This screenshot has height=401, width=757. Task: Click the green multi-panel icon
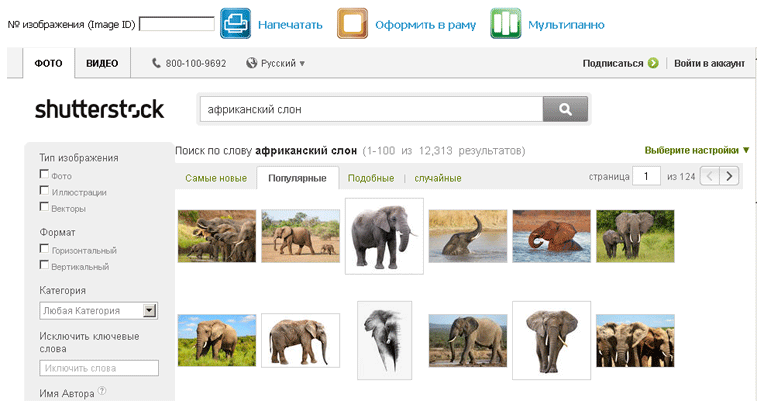click(x=505, y=23)
